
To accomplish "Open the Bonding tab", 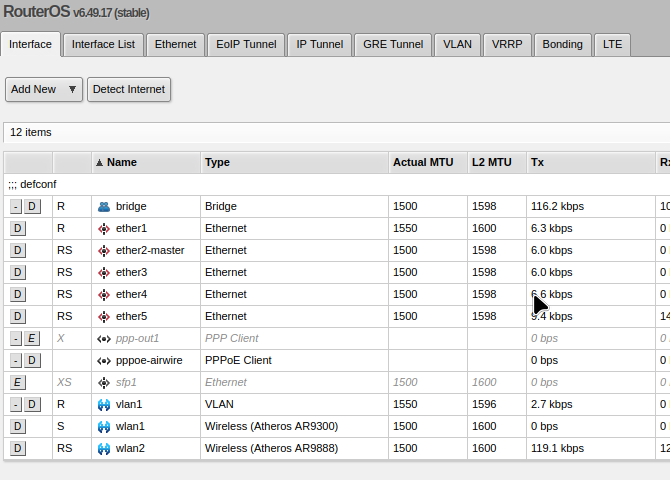I will (562, 44).
